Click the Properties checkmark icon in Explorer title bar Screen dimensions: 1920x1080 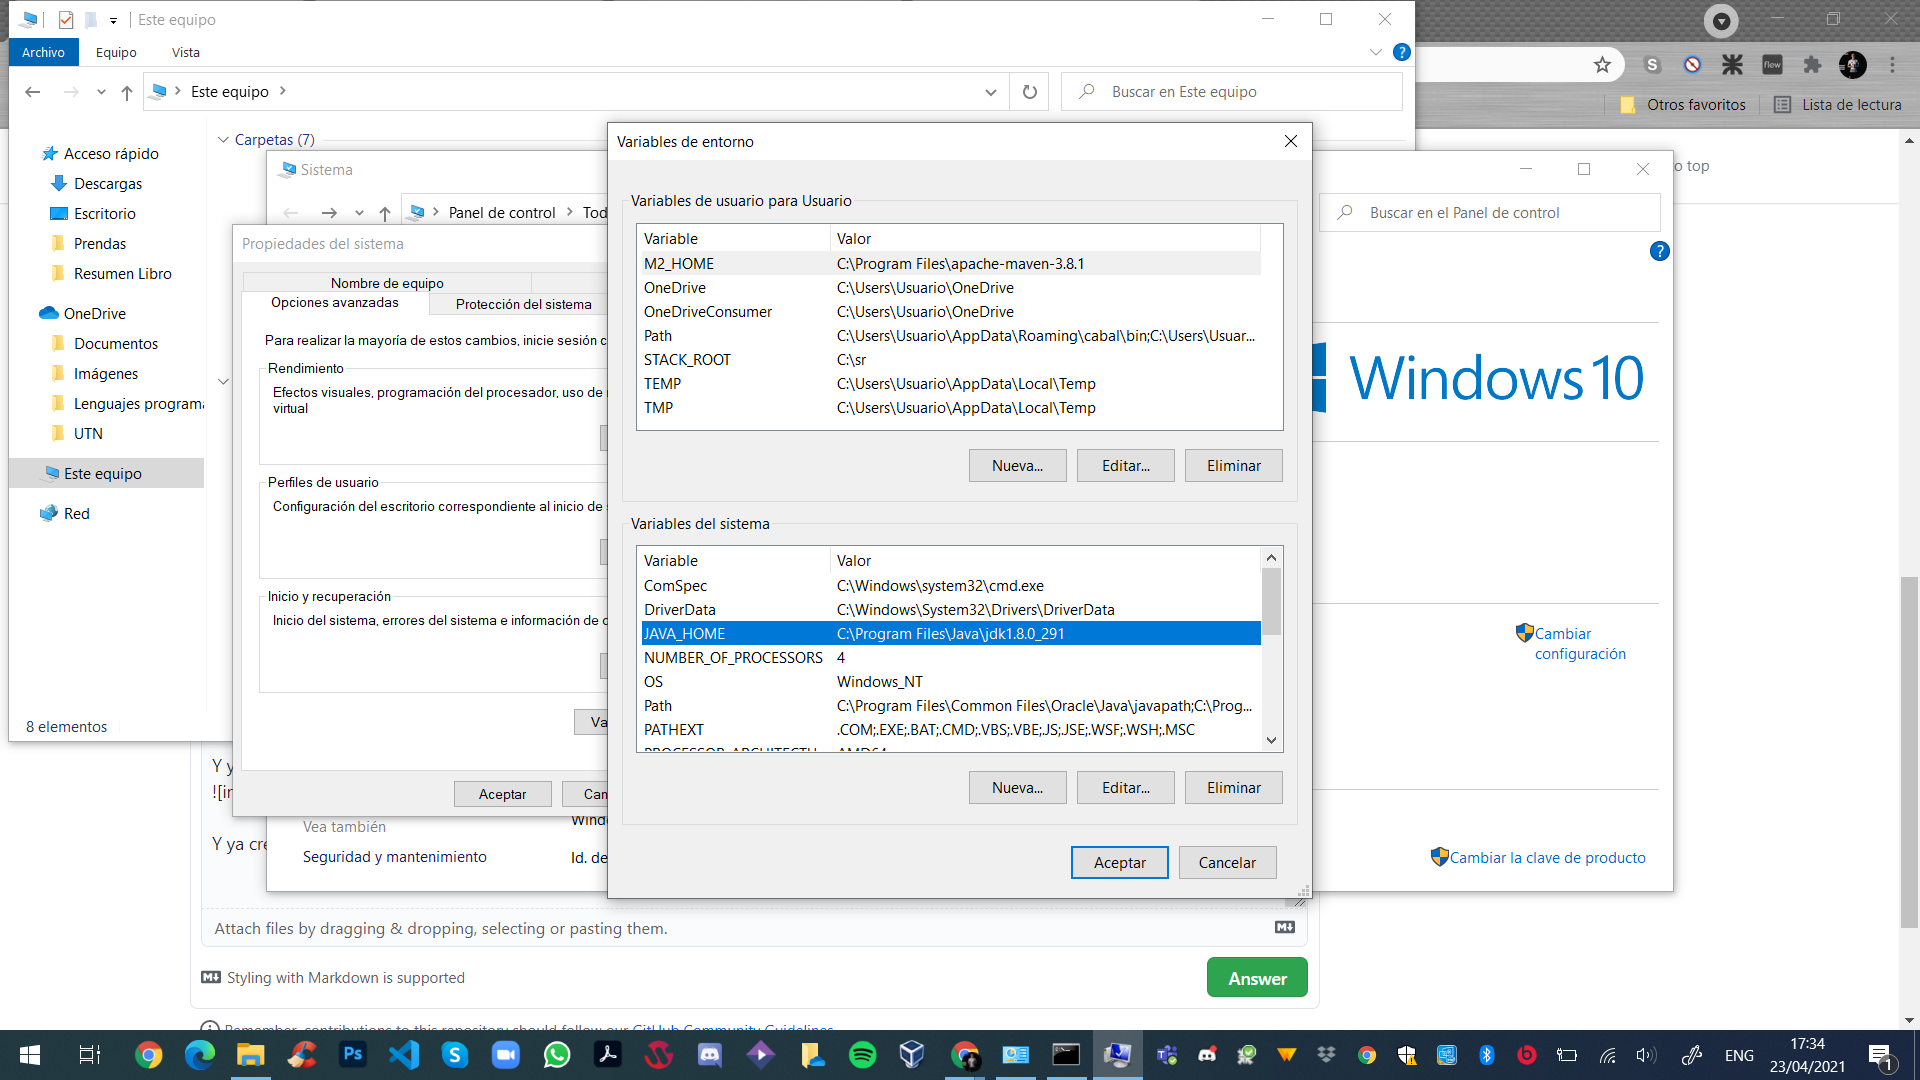coord(66,20)
